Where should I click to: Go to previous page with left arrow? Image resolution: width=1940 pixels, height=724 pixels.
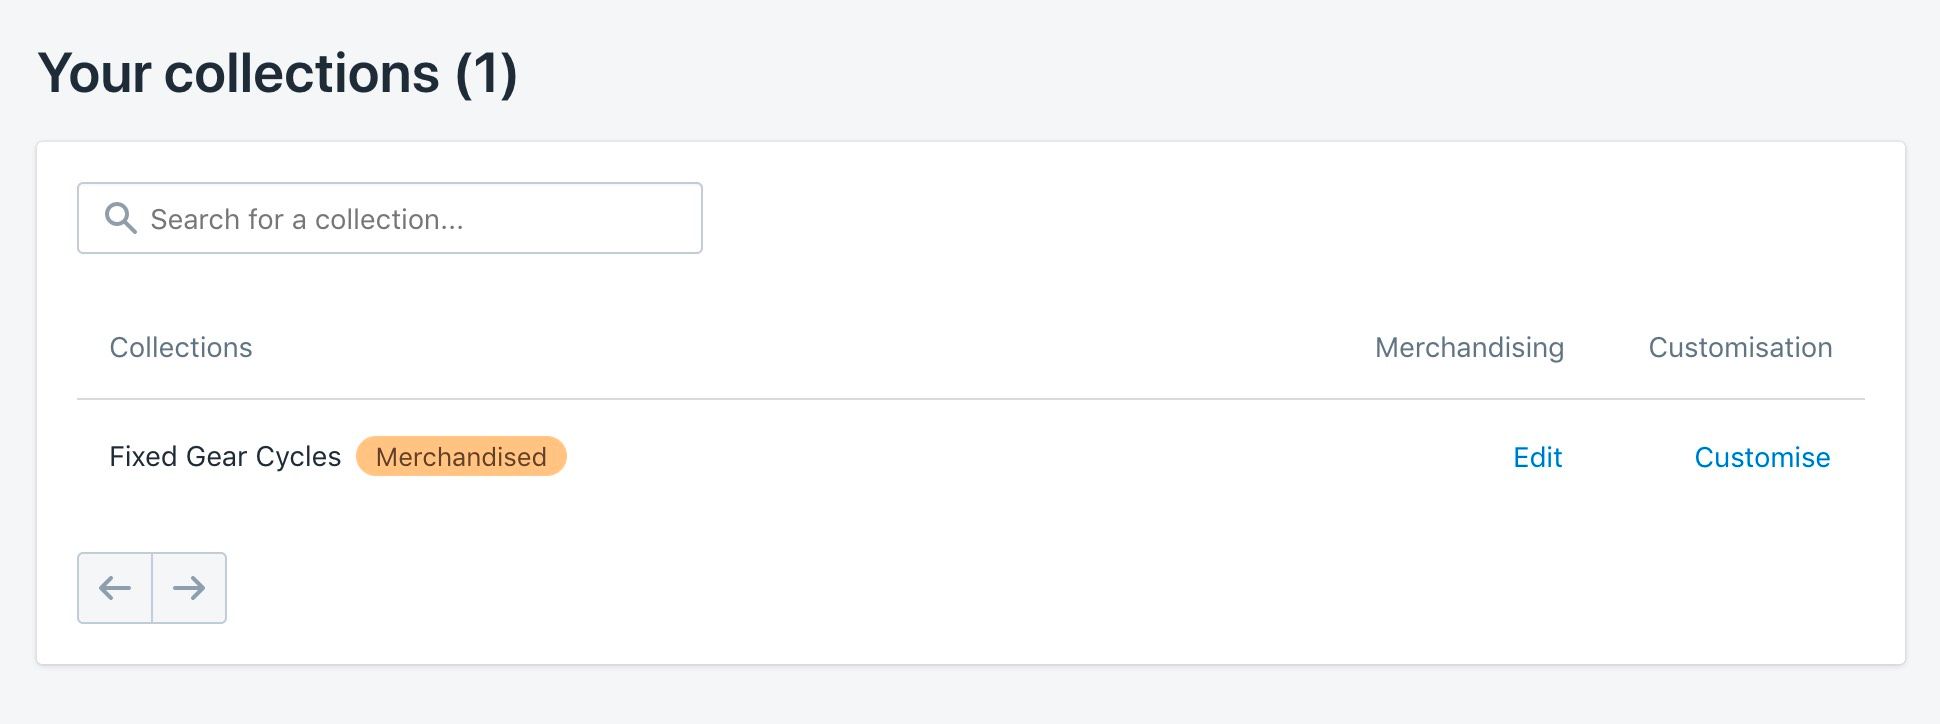point(115,588)
